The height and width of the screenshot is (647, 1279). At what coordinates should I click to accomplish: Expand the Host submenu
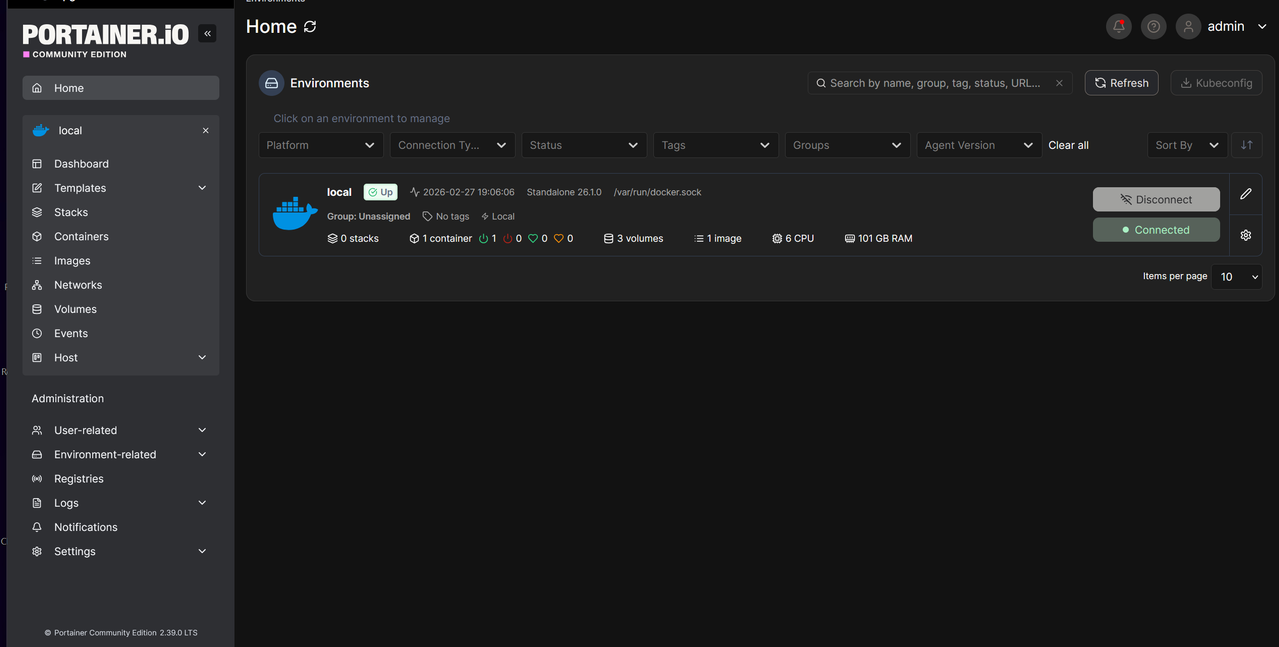click(202, 358)
